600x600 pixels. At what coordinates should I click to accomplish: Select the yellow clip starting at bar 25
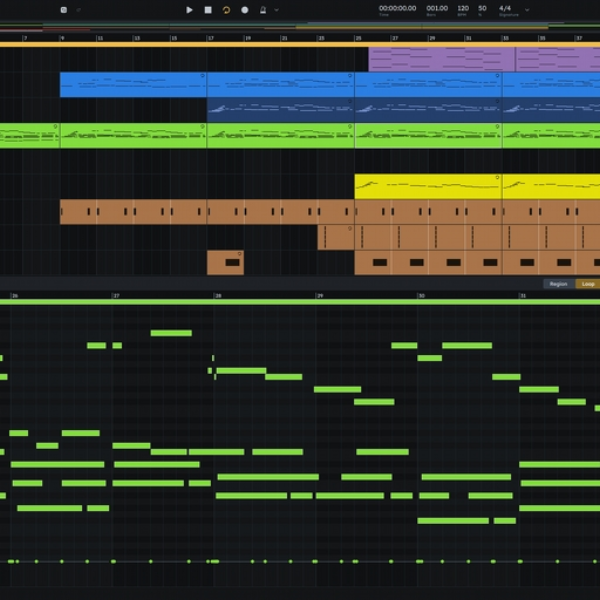pyautogui.click(x=428, y=186)
